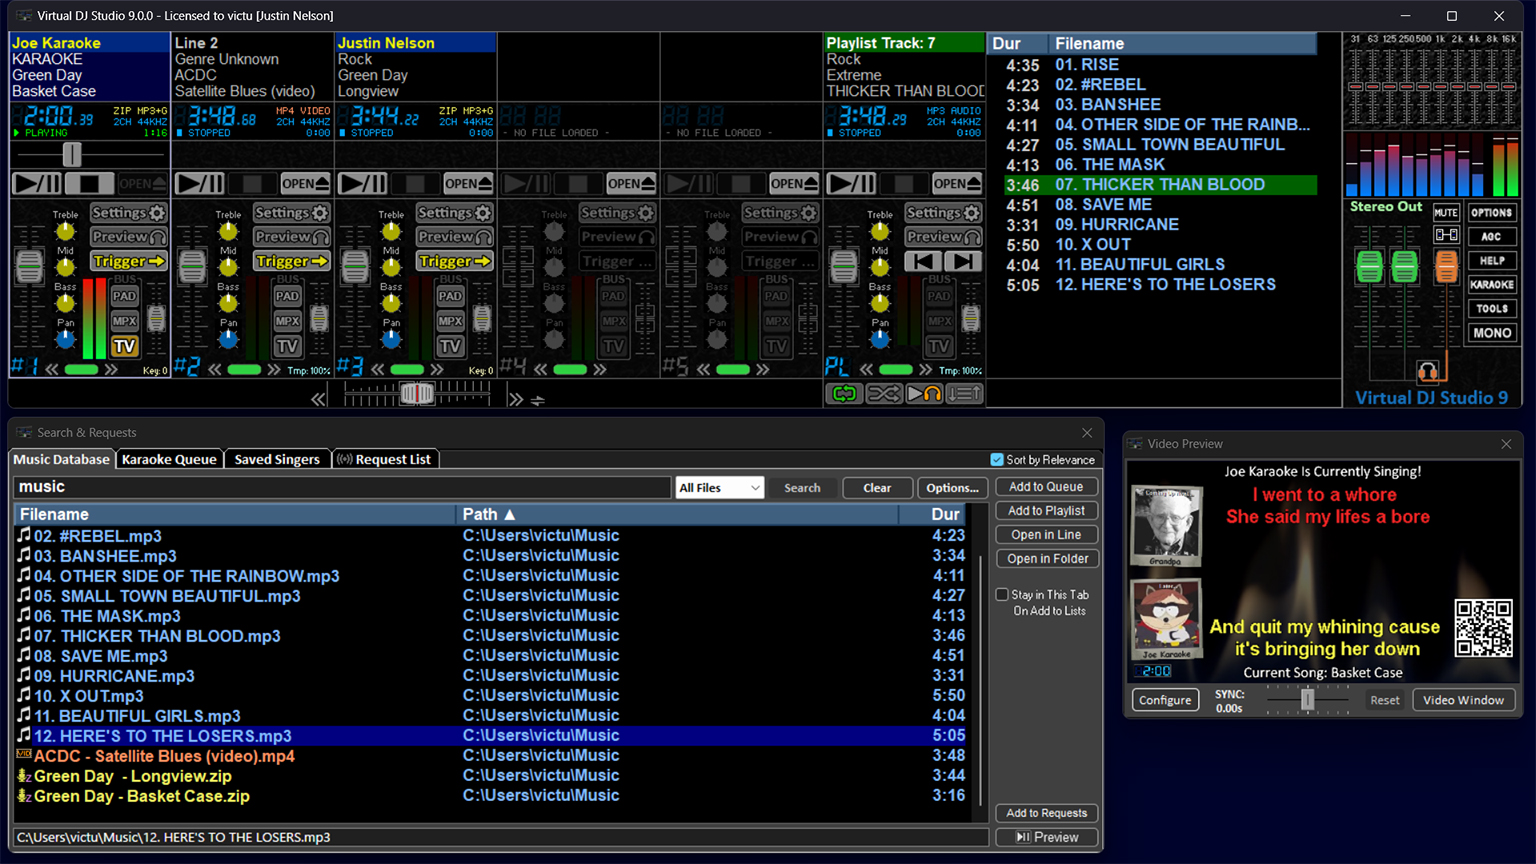1536x864 pixels.
Task: Toggle playlist shuffle
Action: click(x=884, y=394)
